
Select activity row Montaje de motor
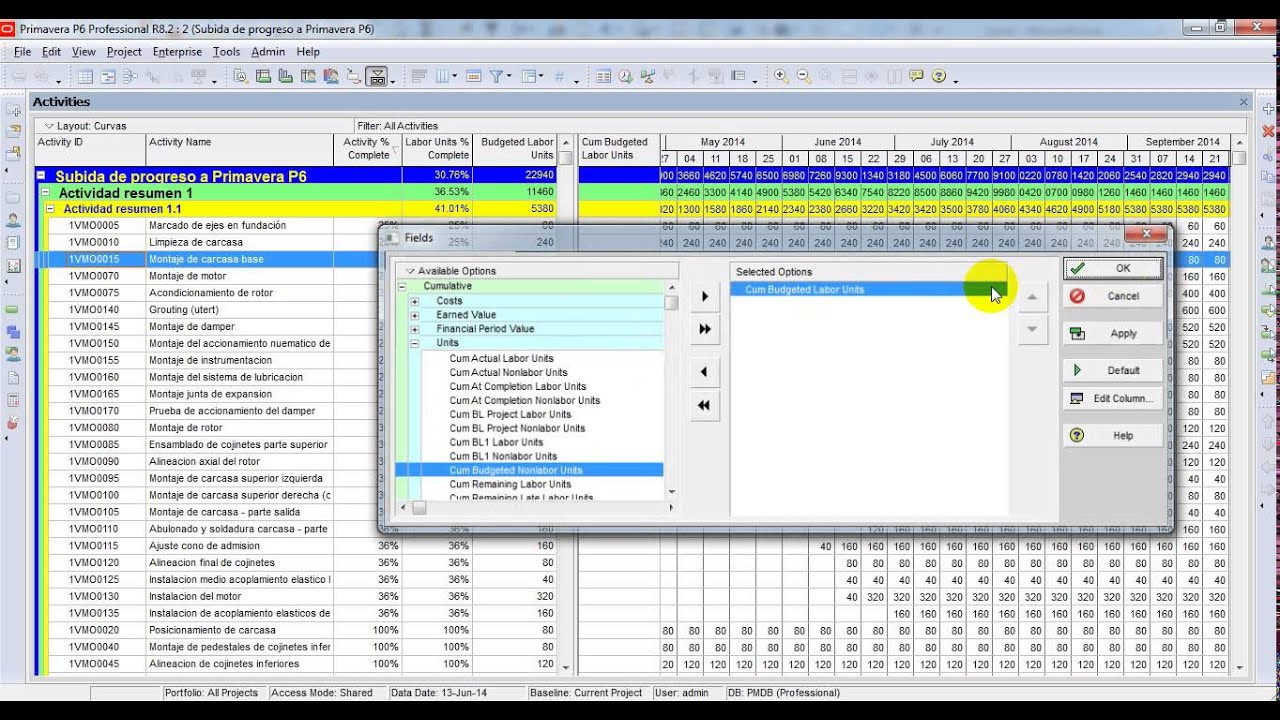[187, 276]
